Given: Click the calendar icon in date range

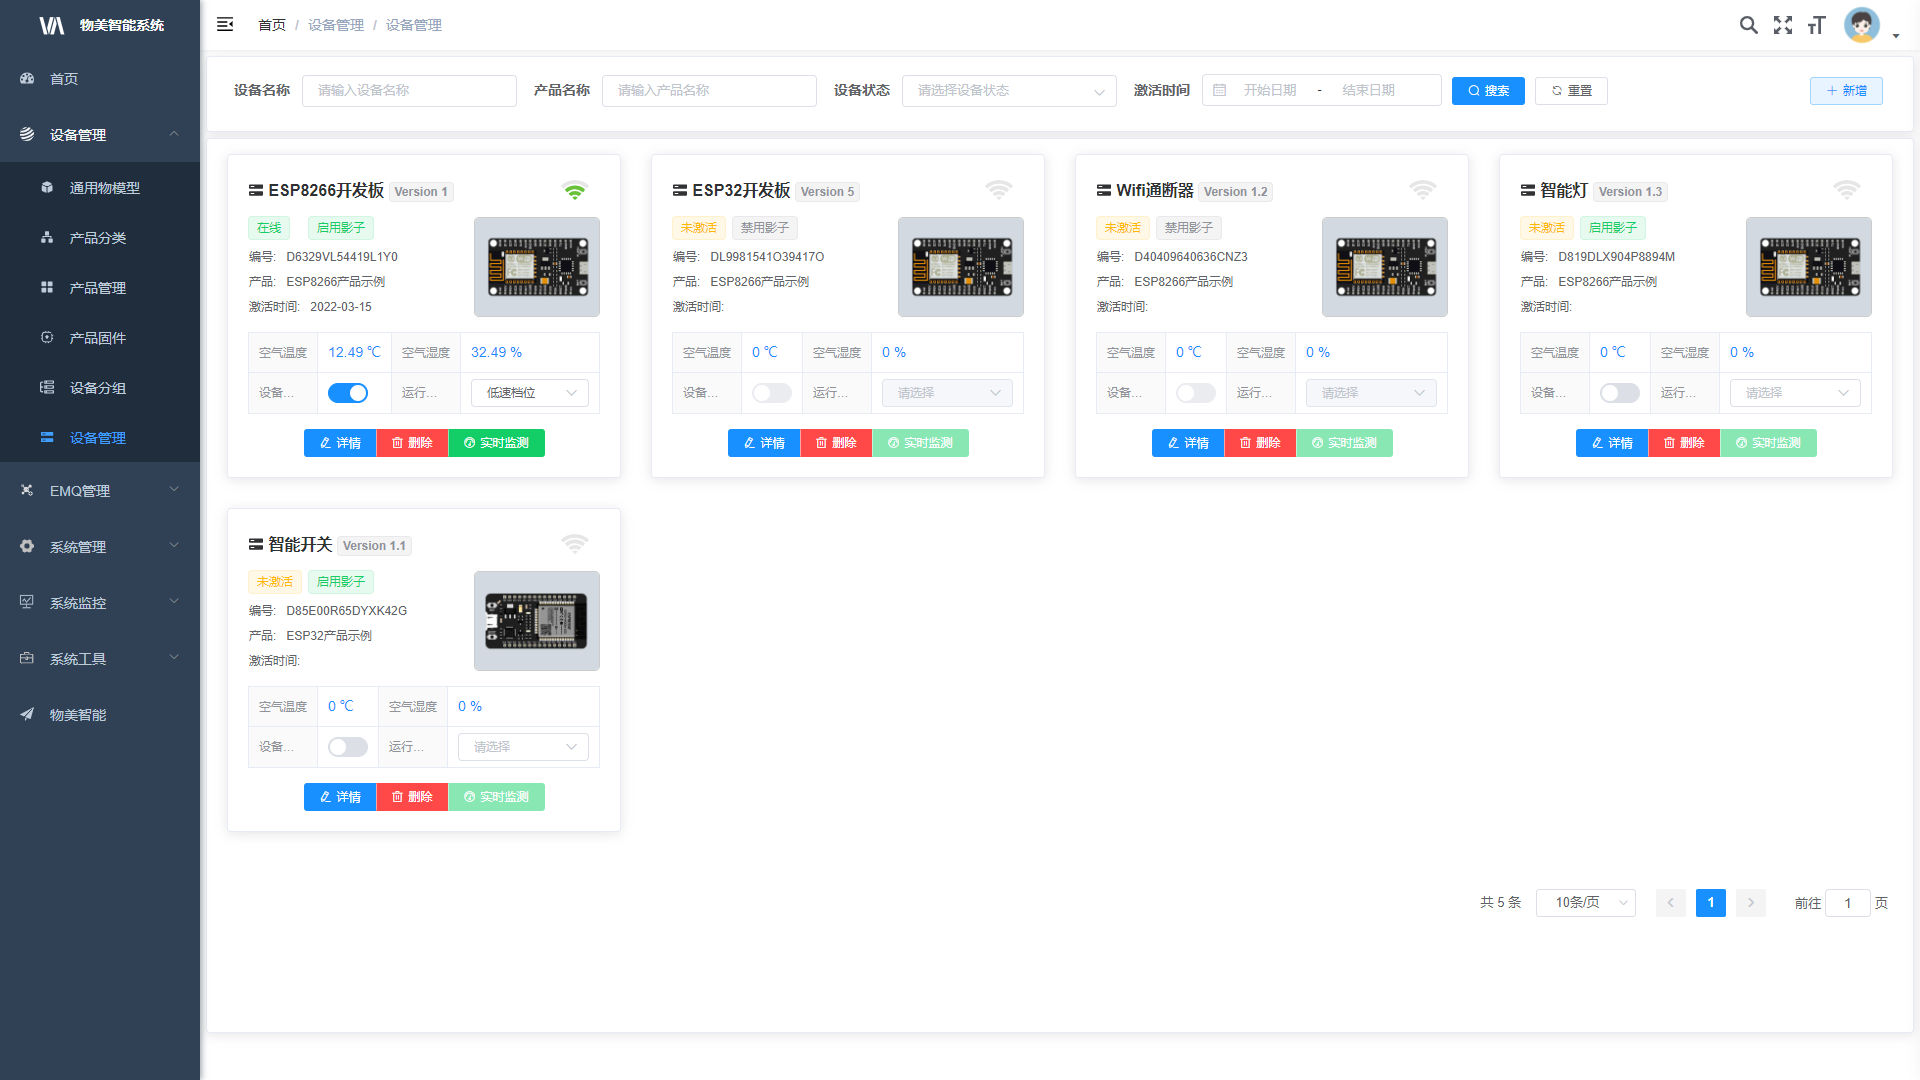Looking at the screenshot, I should (x=1220, y=91).
